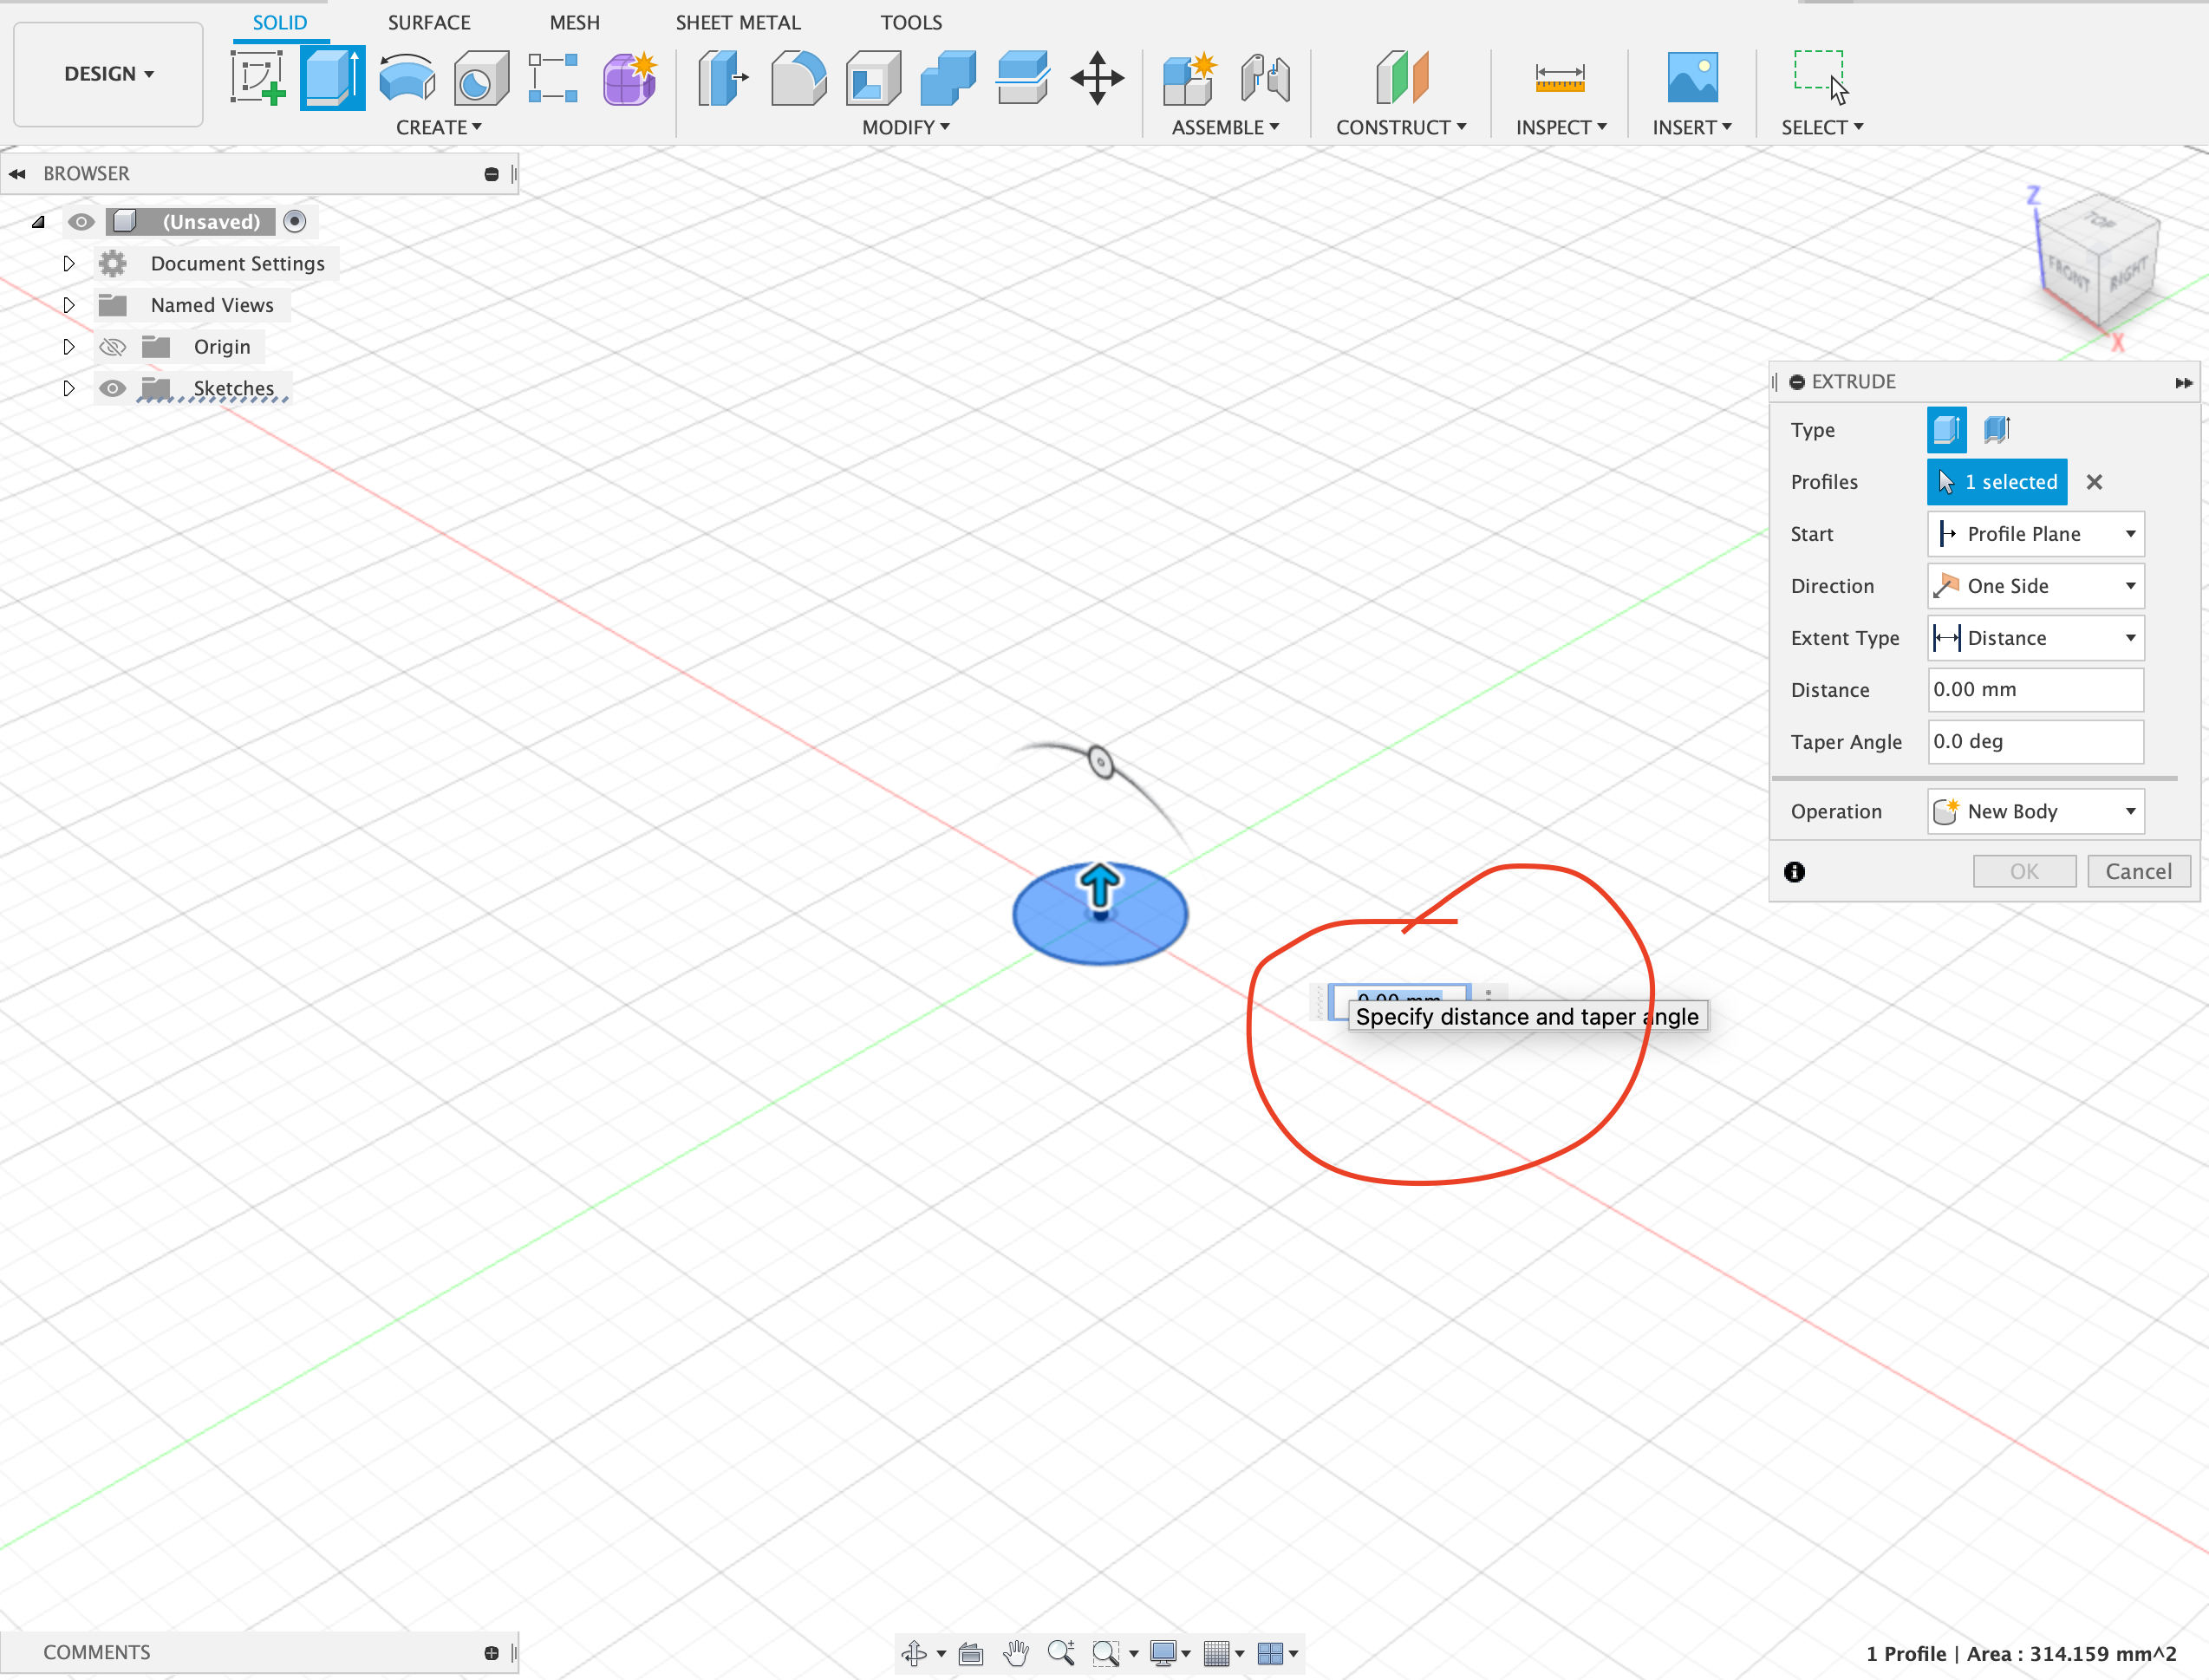
Task: Expand the Comments panel
Action: coord(491,1653)
